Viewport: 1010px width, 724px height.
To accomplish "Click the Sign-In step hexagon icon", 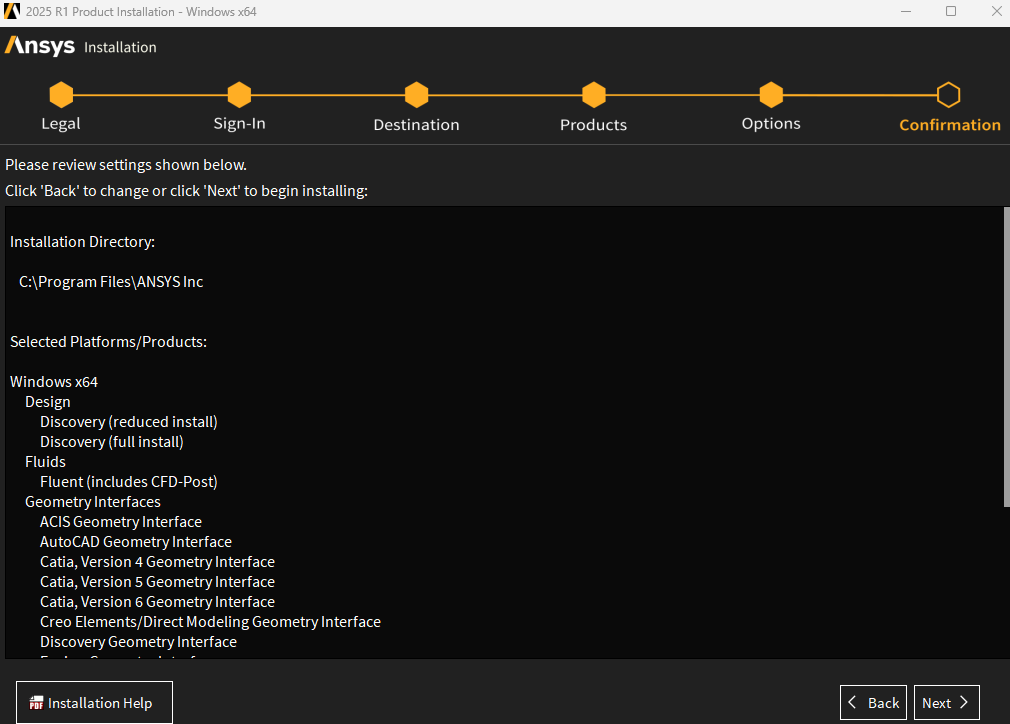I will [x=239, y=95].
